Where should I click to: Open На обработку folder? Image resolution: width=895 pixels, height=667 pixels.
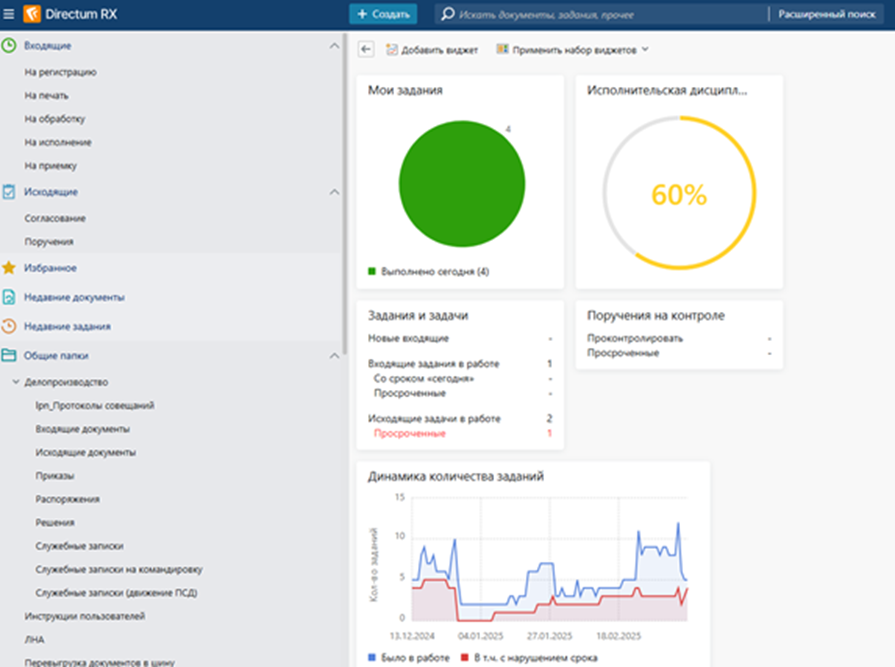[x=55, y=119]
